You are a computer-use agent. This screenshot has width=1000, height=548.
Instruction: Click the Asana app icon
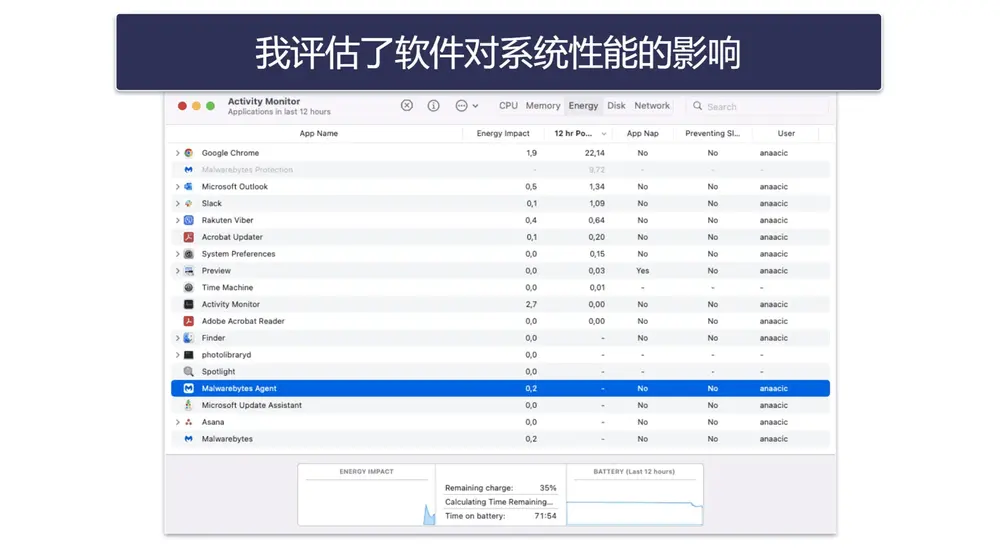188,422
